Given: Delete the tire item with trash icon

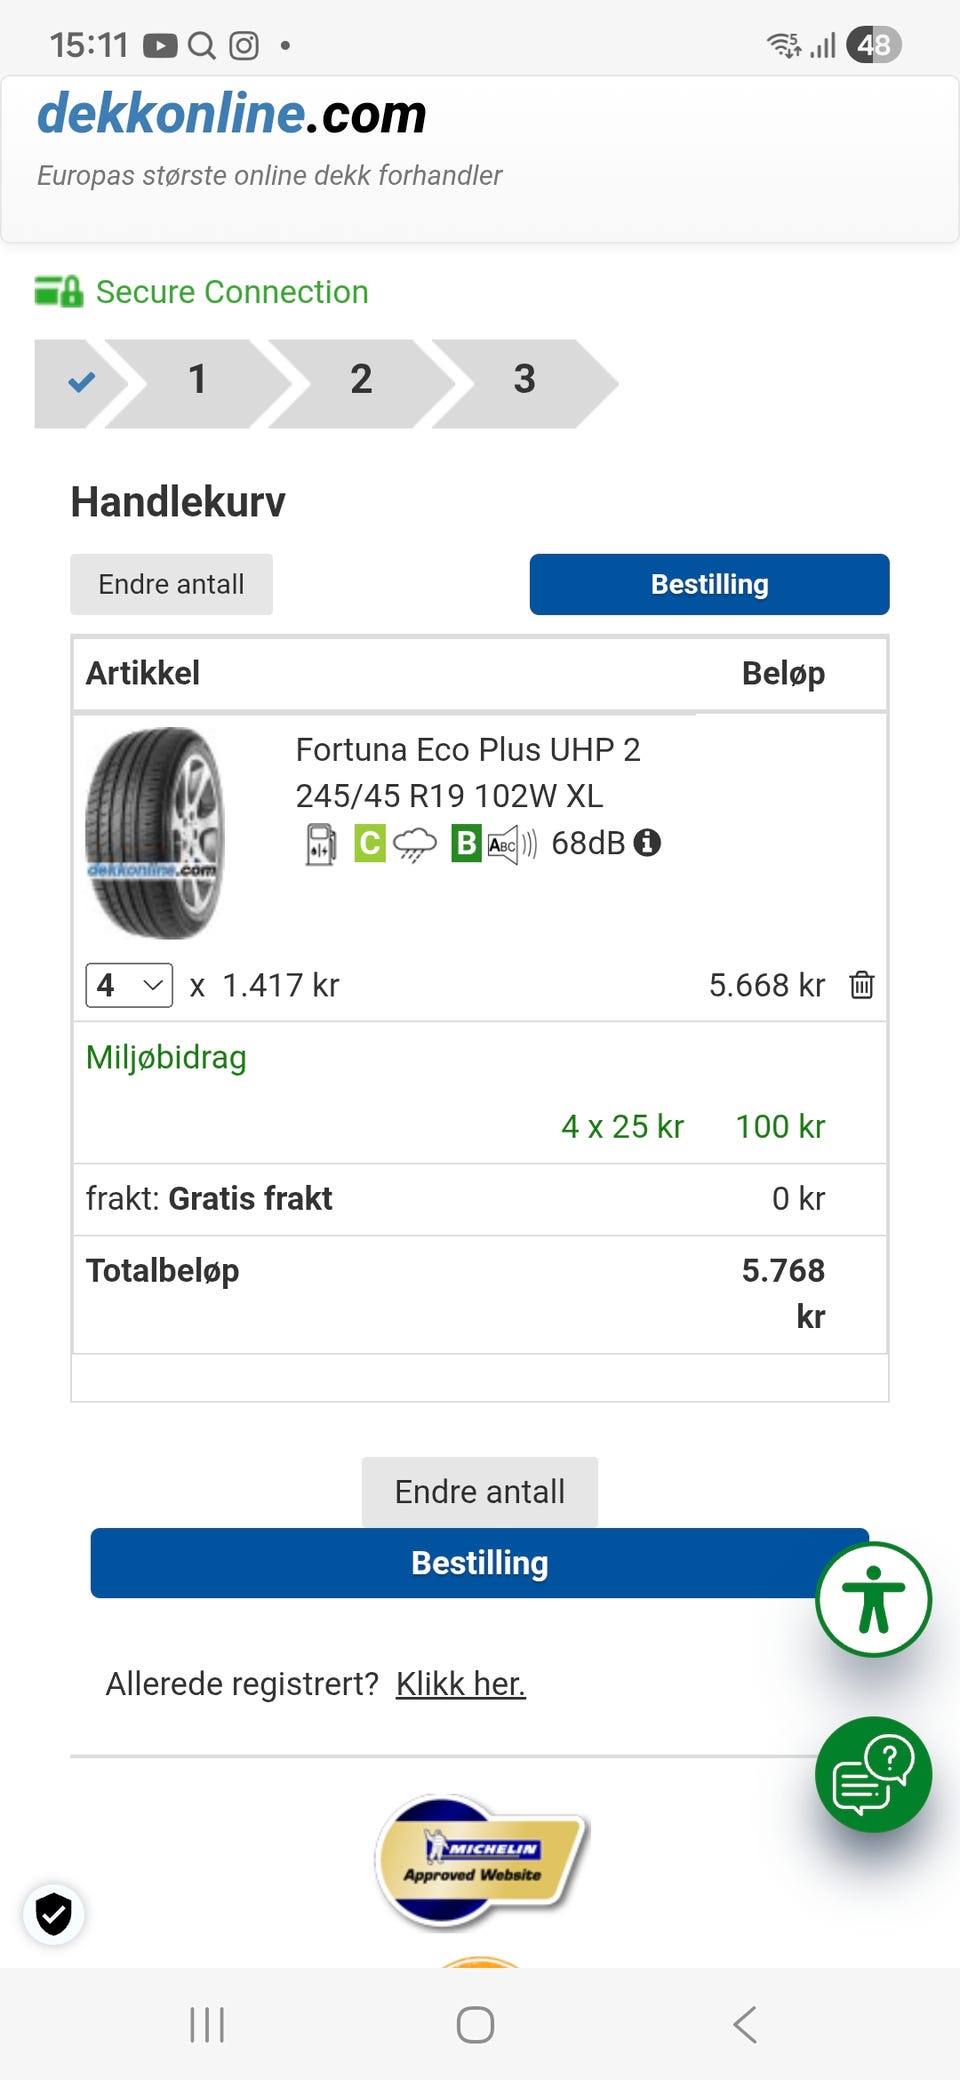Looking at the screenshot, I should point(861,985).
